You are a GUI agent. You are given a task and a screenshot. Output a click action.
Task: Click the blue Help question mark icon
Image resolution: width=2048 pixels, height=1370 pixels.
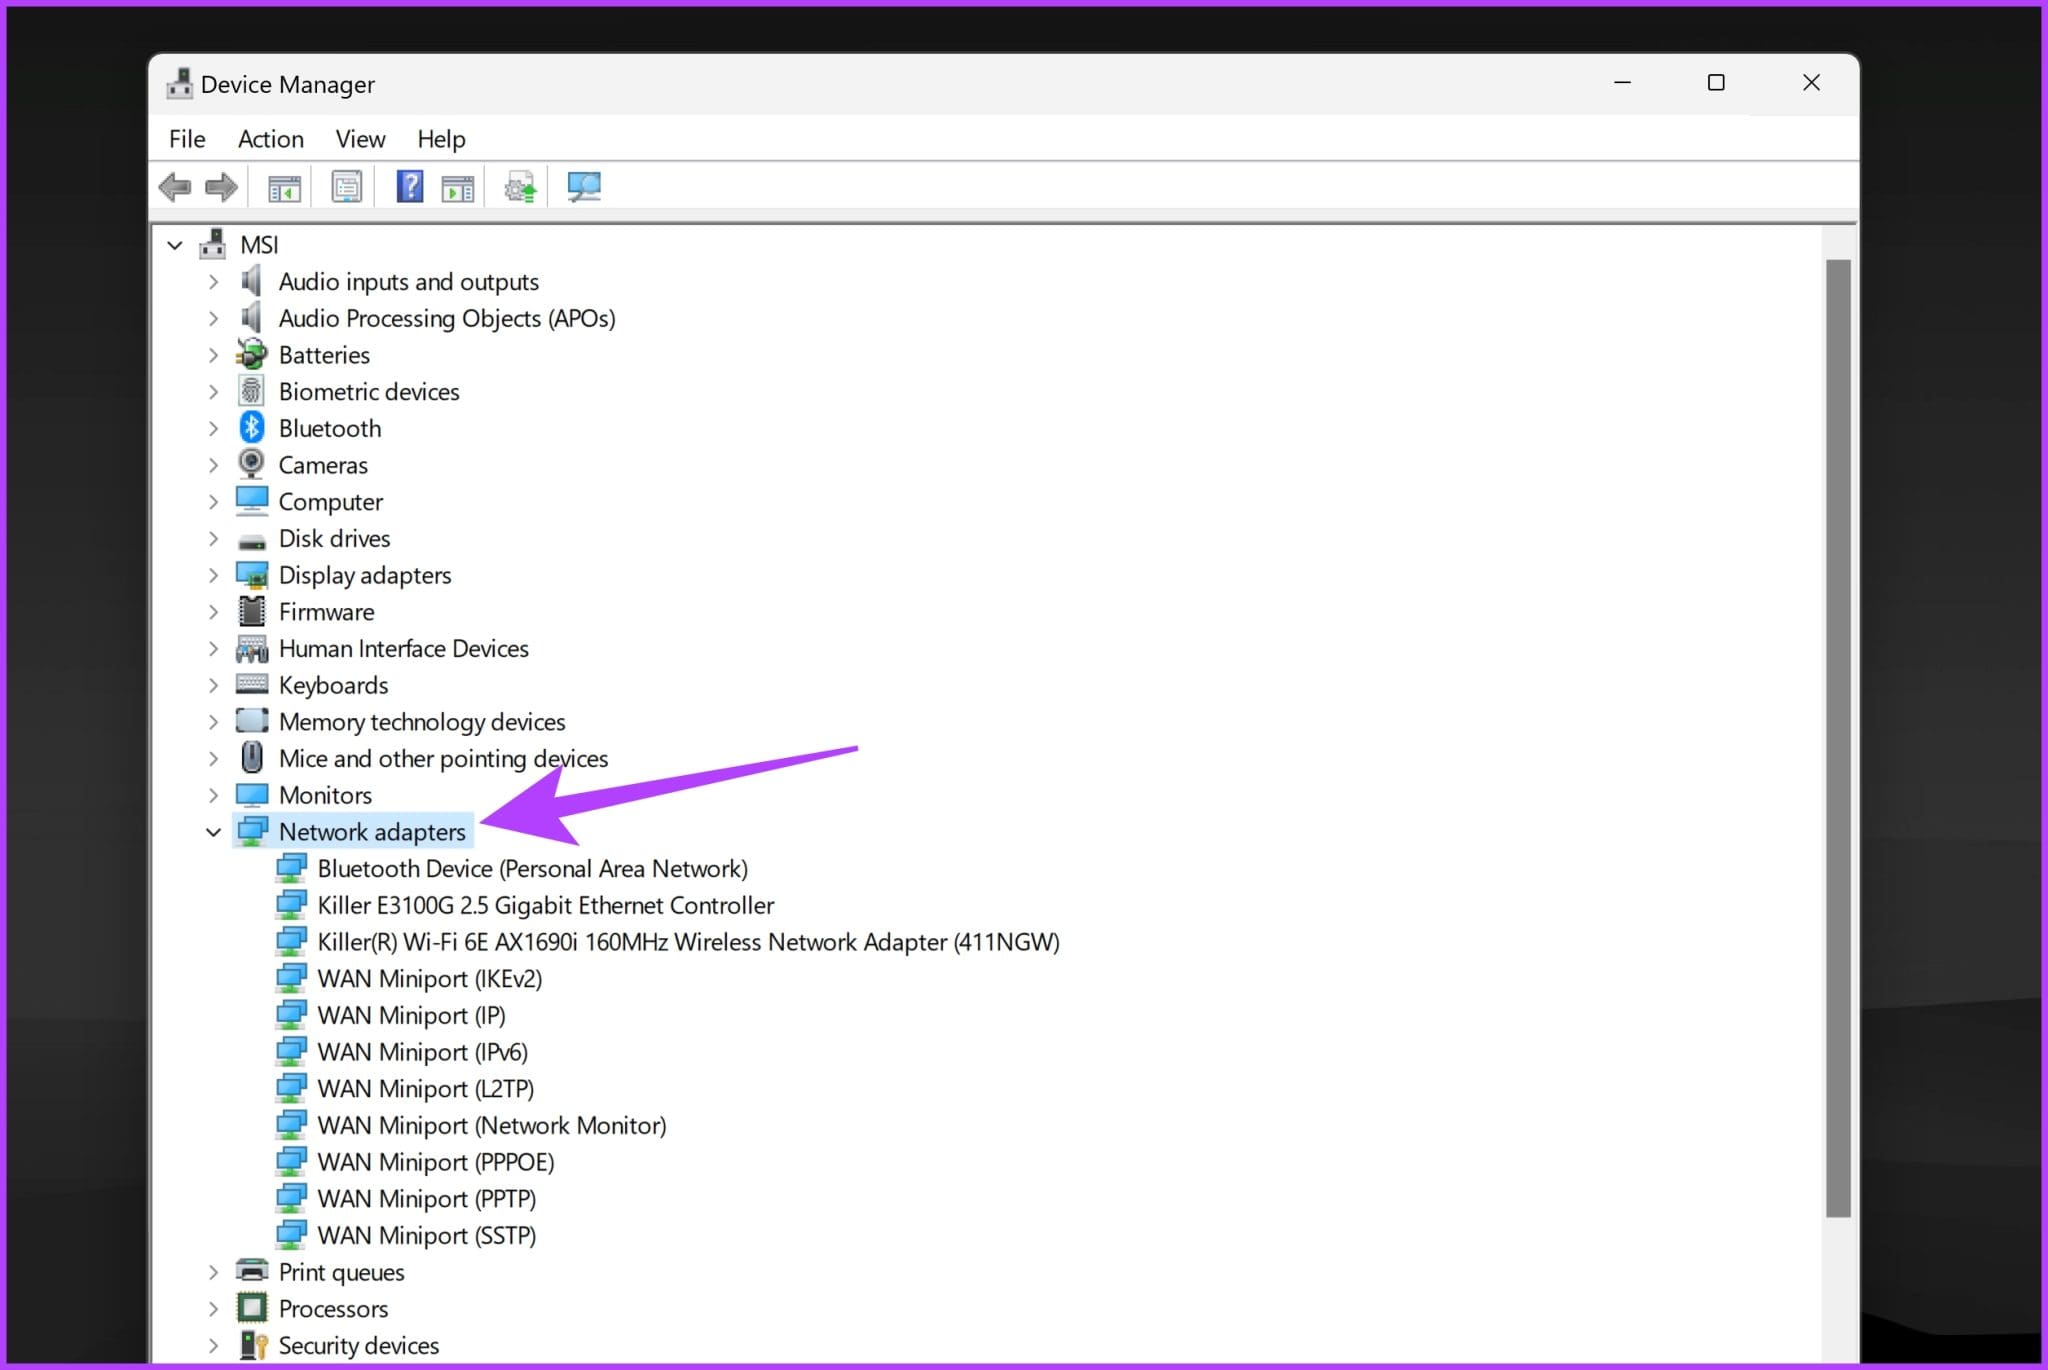(x=409, y=187)
